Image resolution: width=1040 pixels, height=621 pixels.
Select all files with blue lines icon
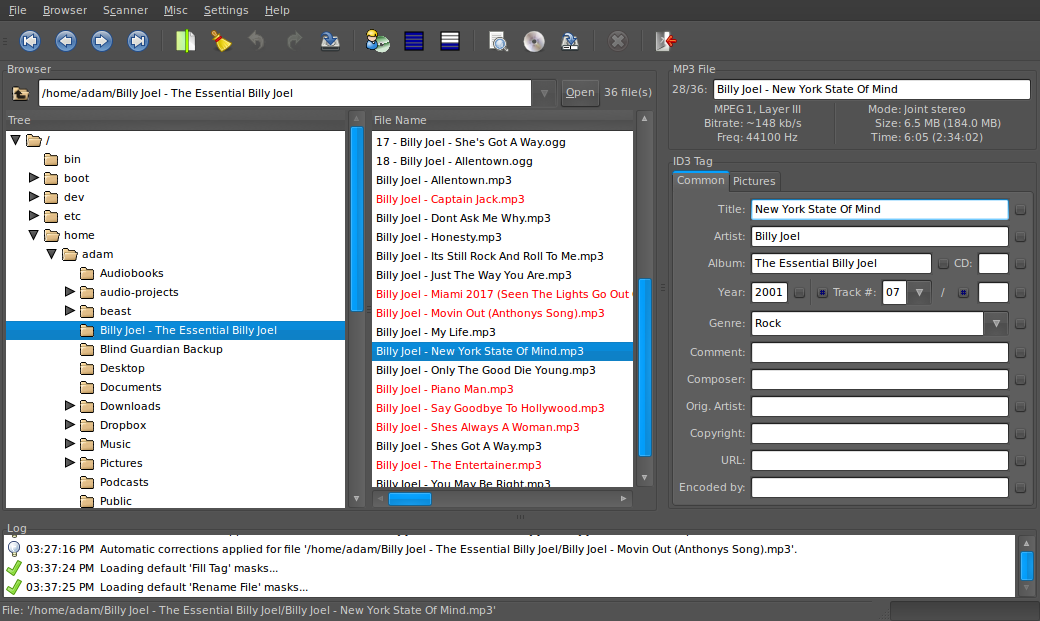[x=414, y=41]
